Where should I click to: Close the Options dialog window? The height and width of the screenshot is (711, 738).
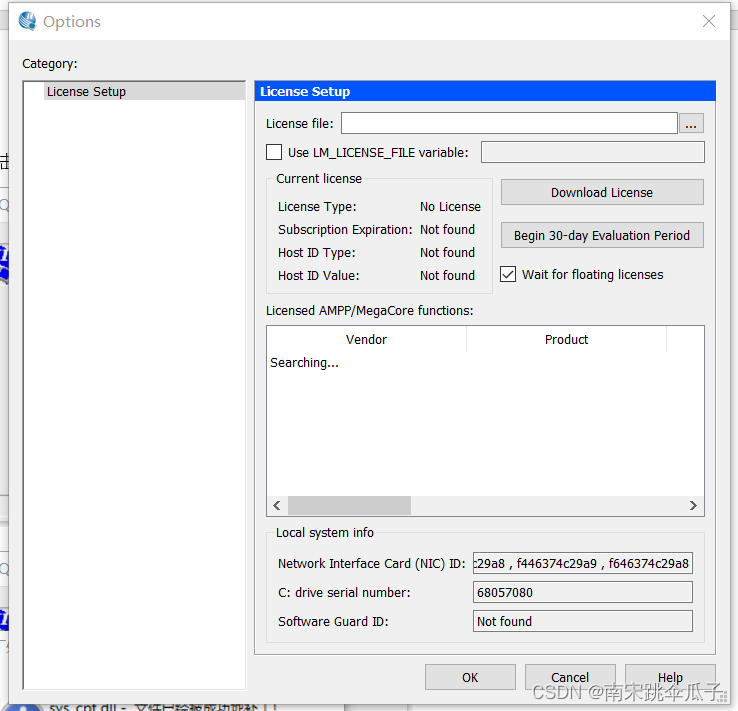(709, 21)
